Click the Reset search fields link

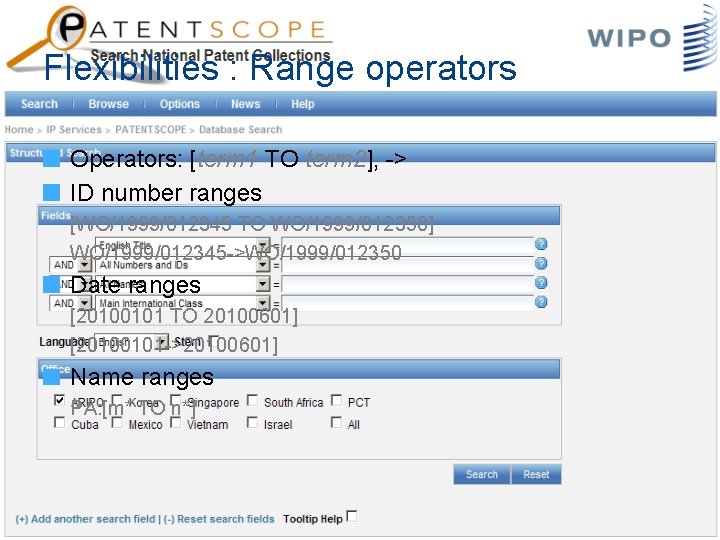coord(219,519)
